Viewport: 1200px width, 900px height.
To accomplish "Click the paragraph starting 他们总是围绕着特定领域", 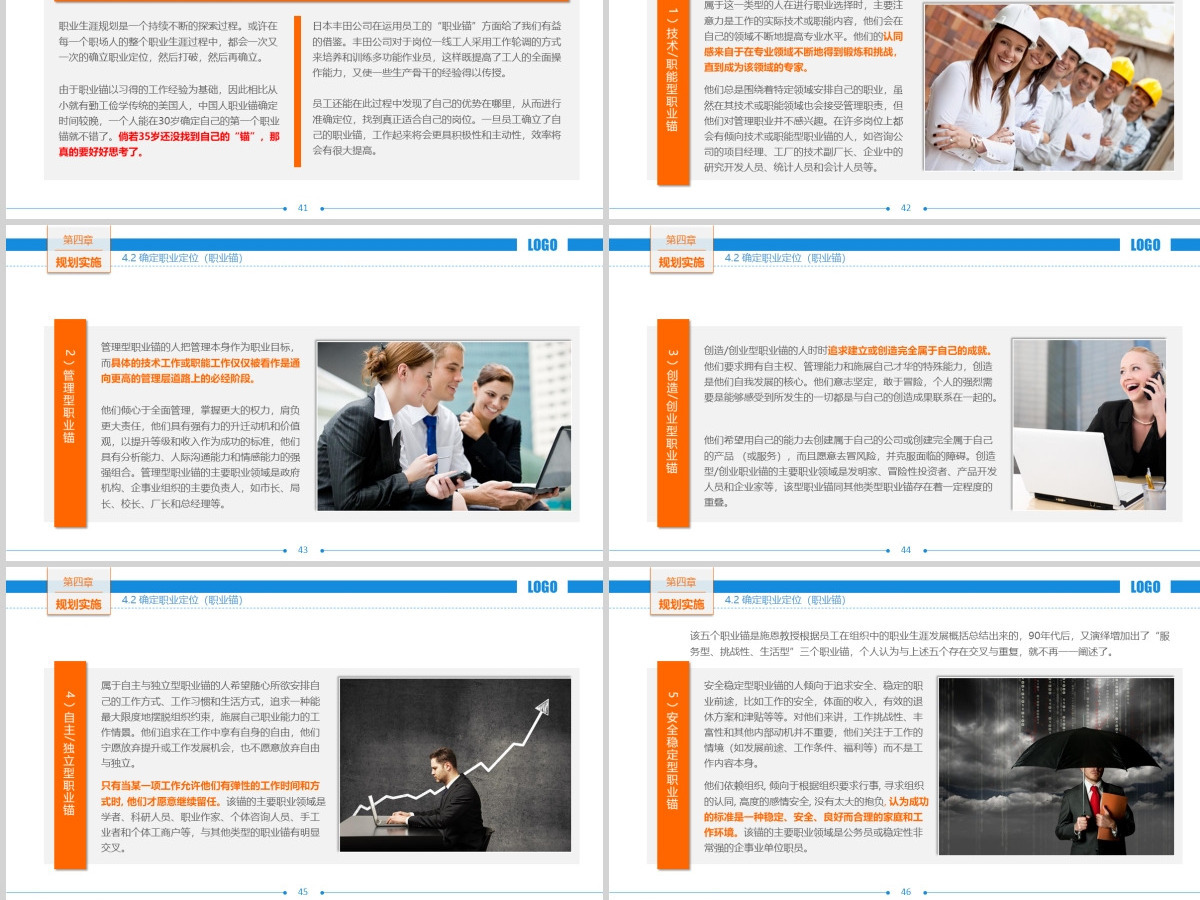I will tap(804, 128).
